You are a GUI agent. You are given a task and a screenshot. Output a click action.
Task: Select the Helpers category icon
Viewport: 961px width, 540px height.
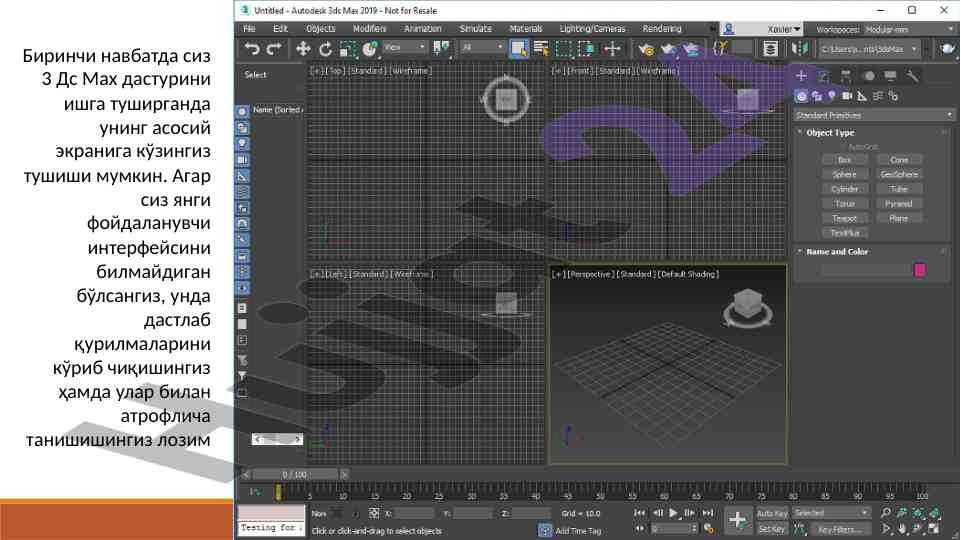click(862, 96)
